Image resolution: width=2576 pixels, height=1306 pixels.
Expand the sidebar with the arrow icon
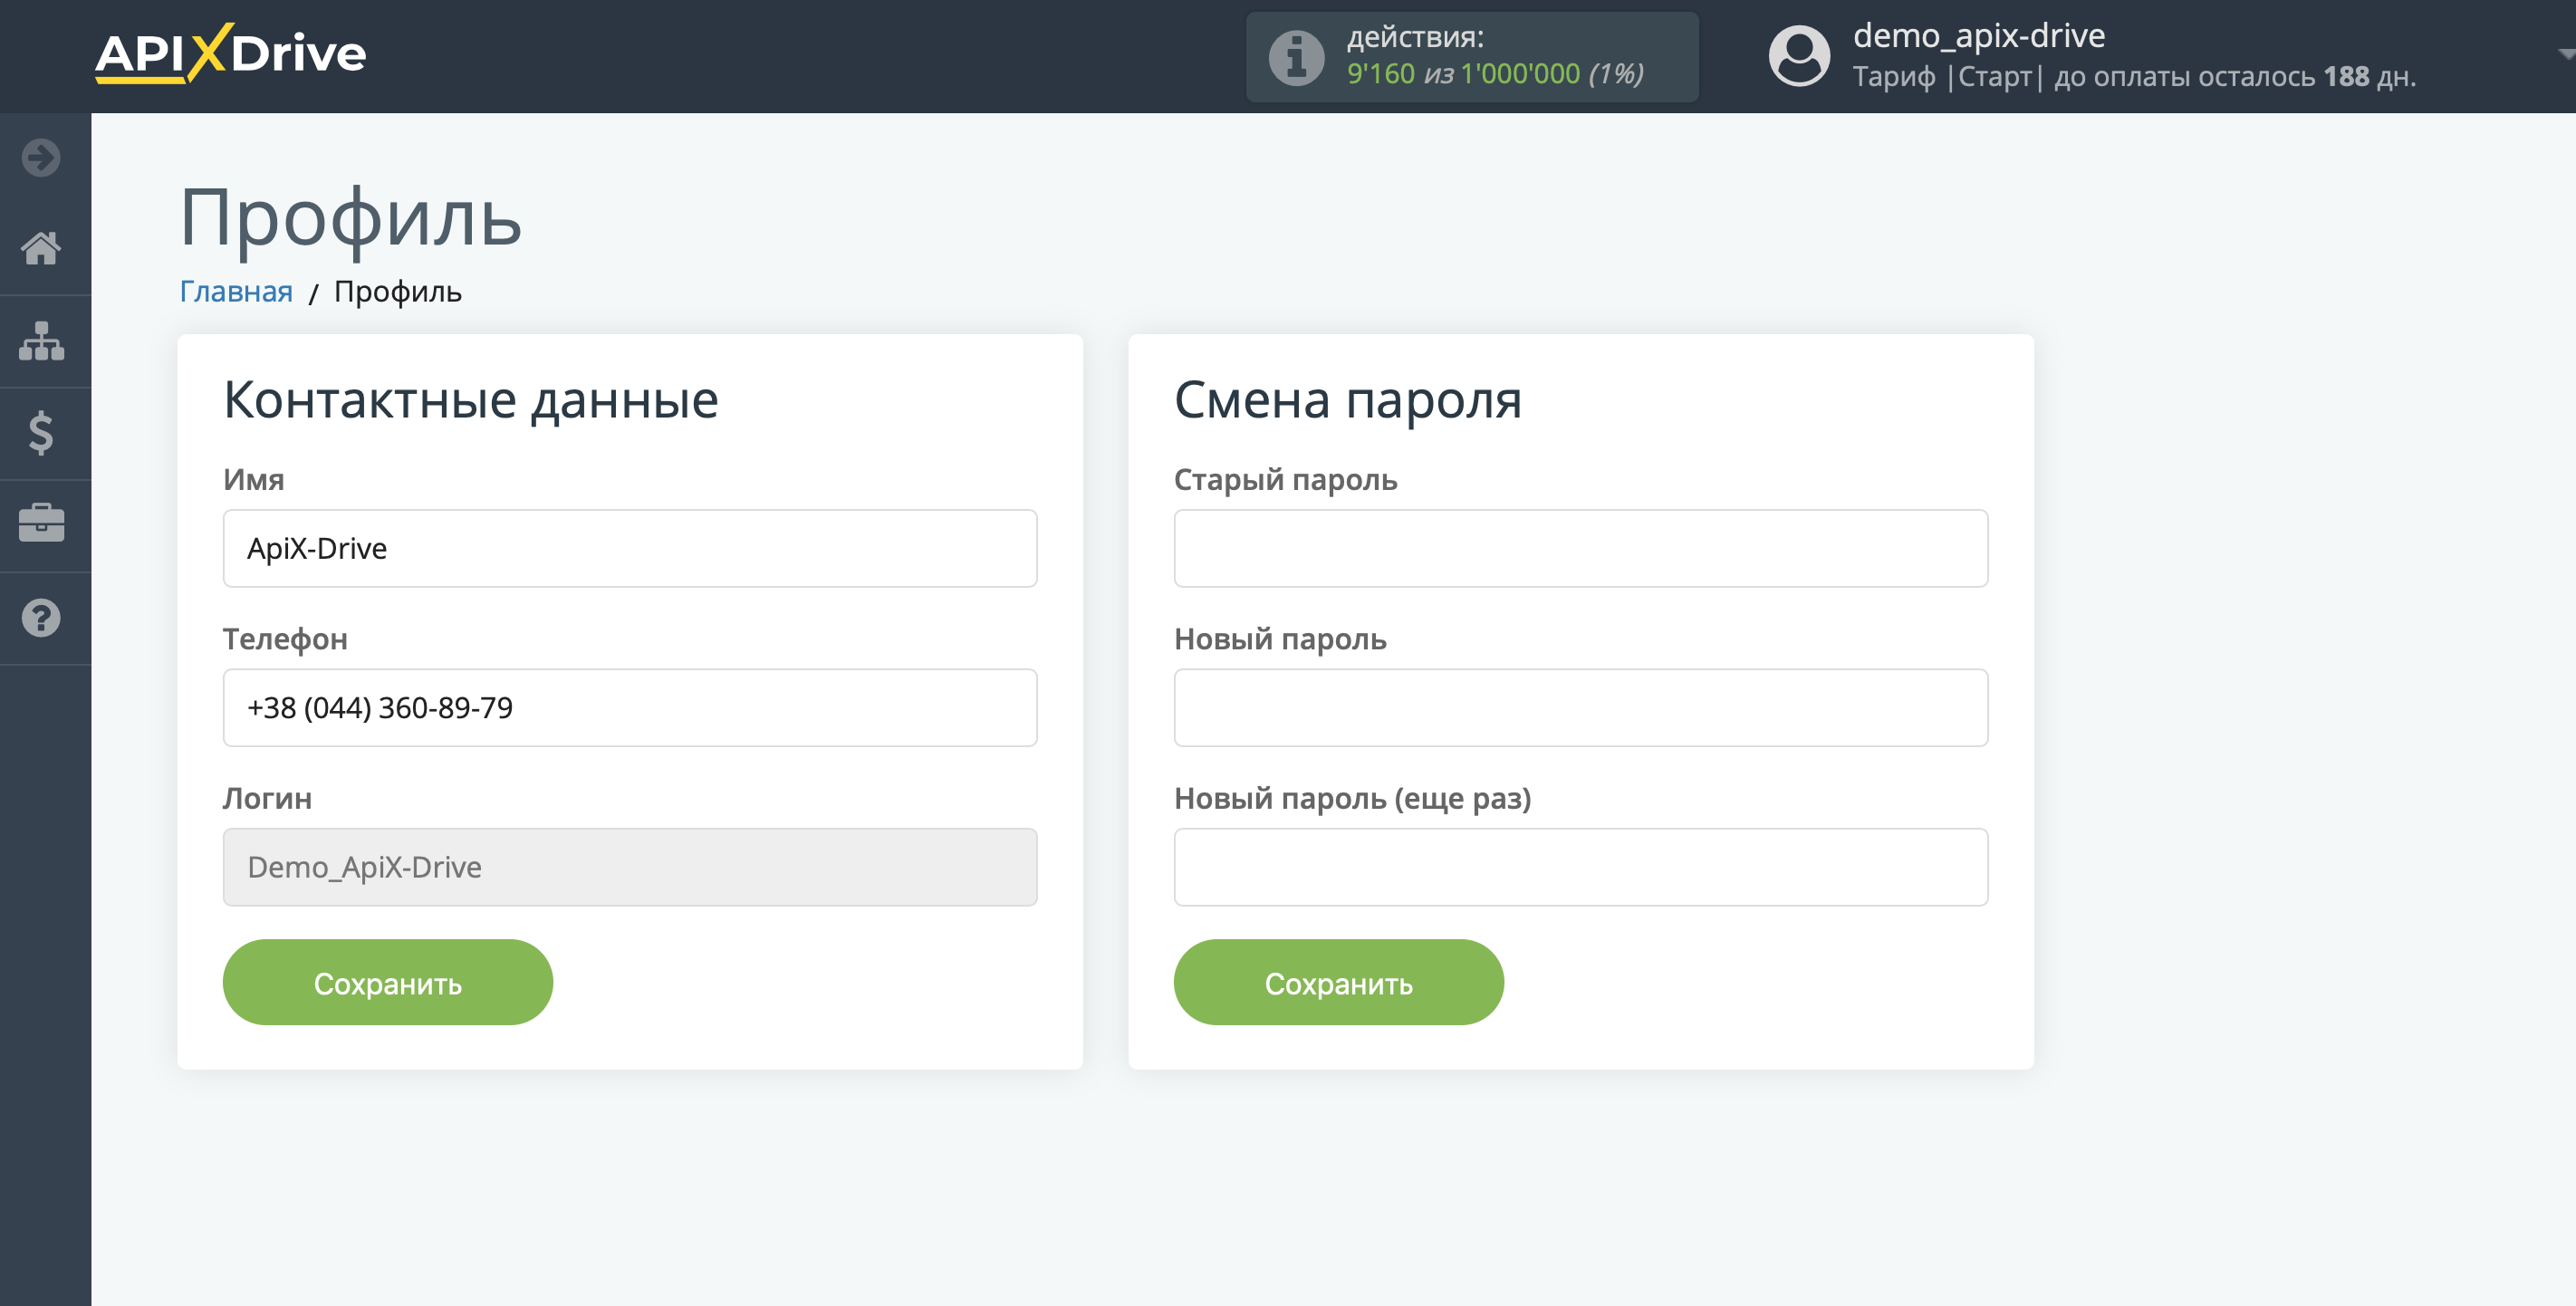click(41, 157)
